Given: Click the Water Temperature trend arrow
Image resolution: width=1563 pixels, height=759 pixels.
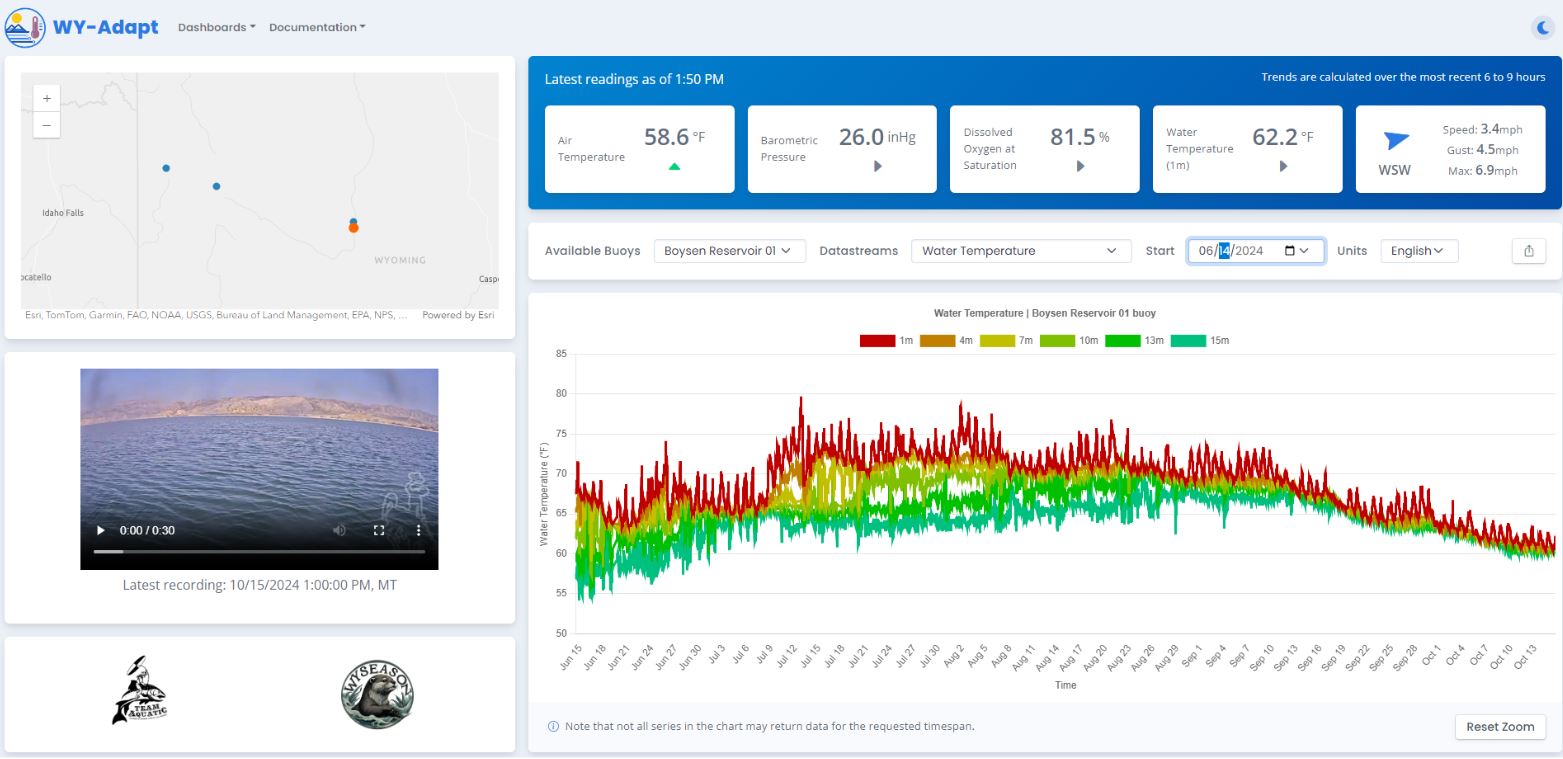Looking at the screenshot, I should (1284, 167).
